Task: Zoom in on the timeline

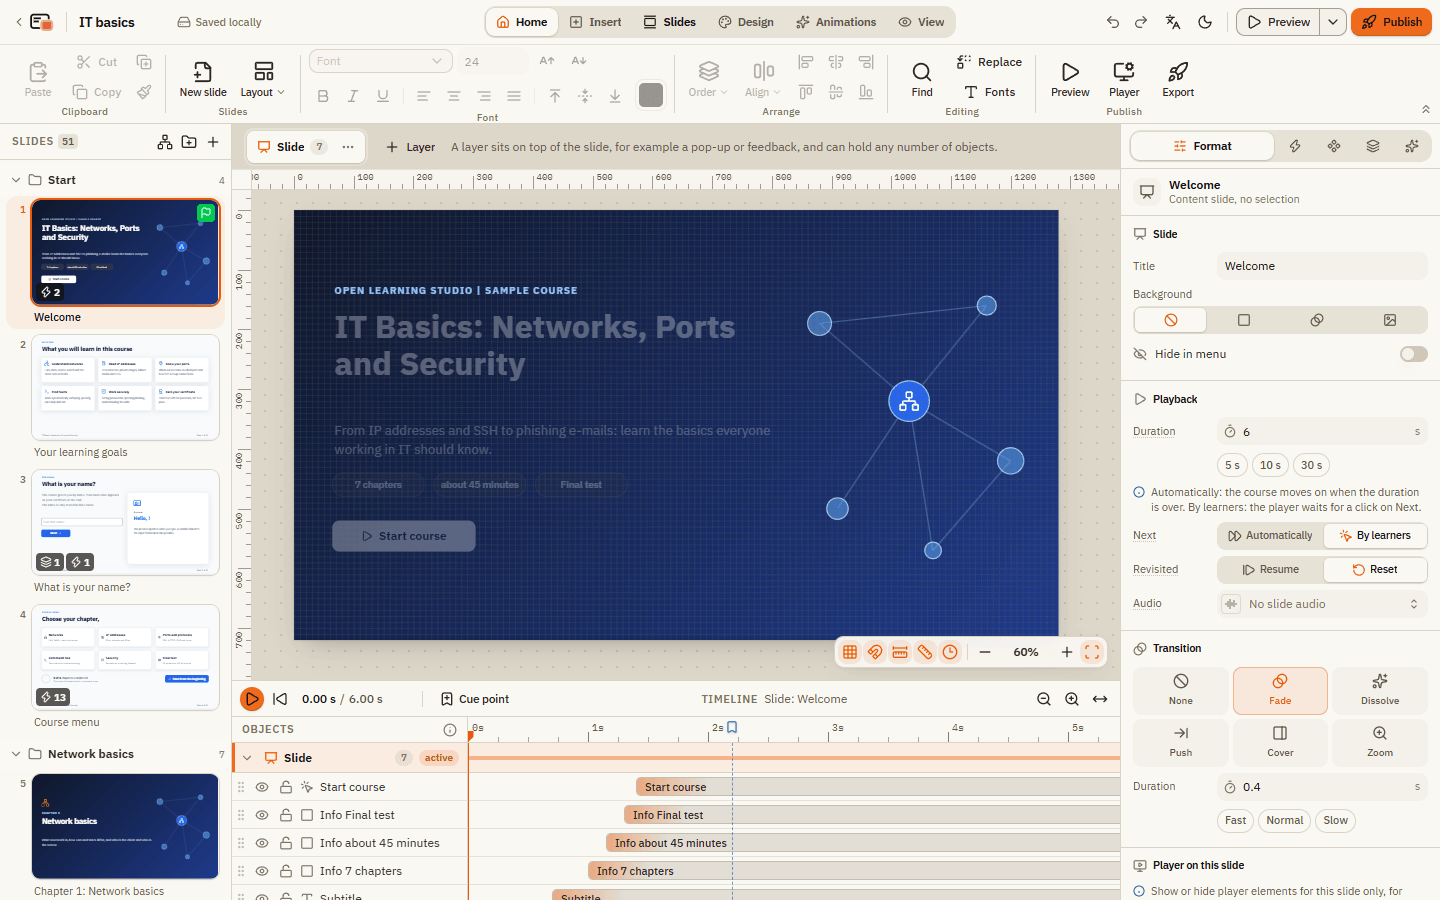Action: point(1072,699)
